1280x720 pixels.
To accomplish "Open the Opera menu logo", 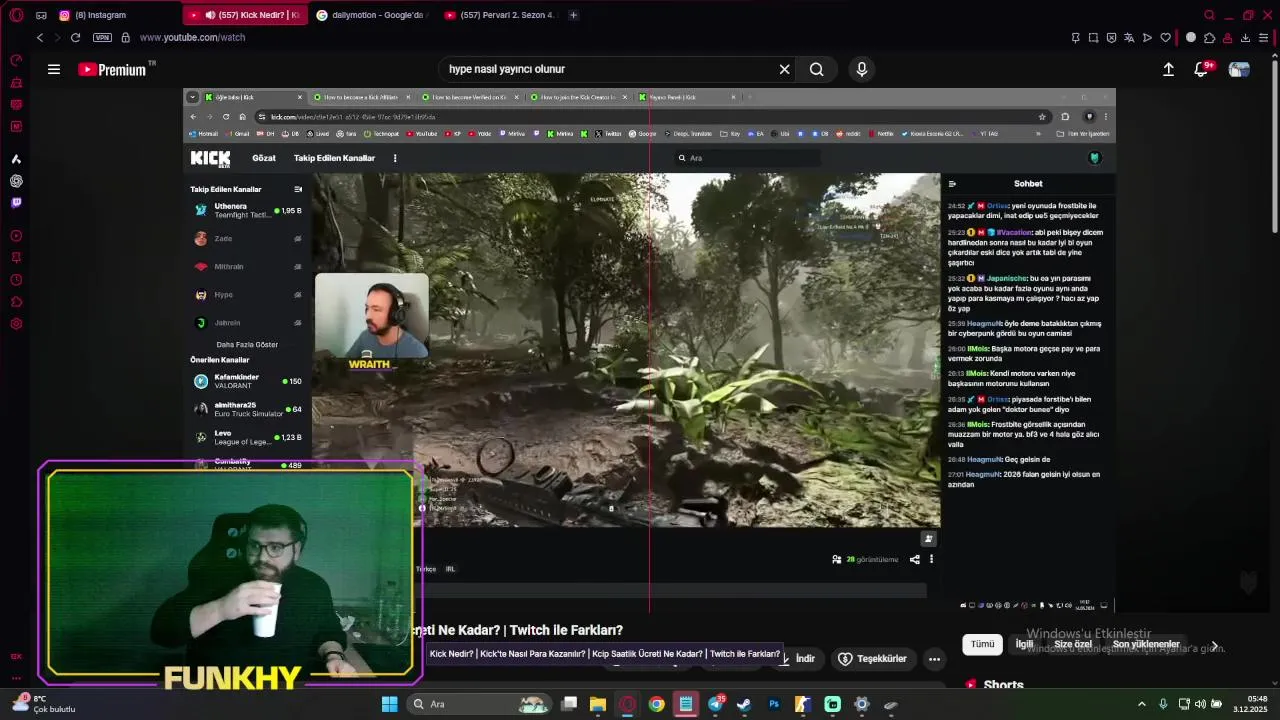I will pos(16,15).
